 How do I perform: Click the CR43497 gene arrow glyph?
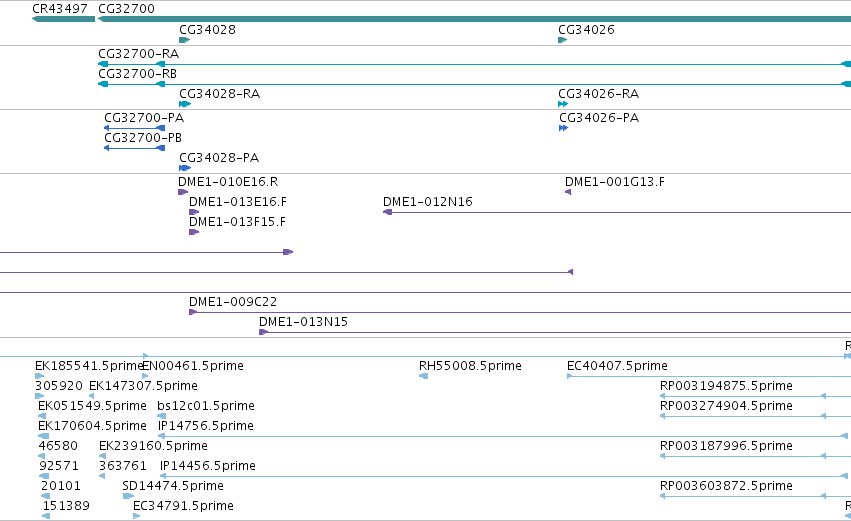point(63,19)
